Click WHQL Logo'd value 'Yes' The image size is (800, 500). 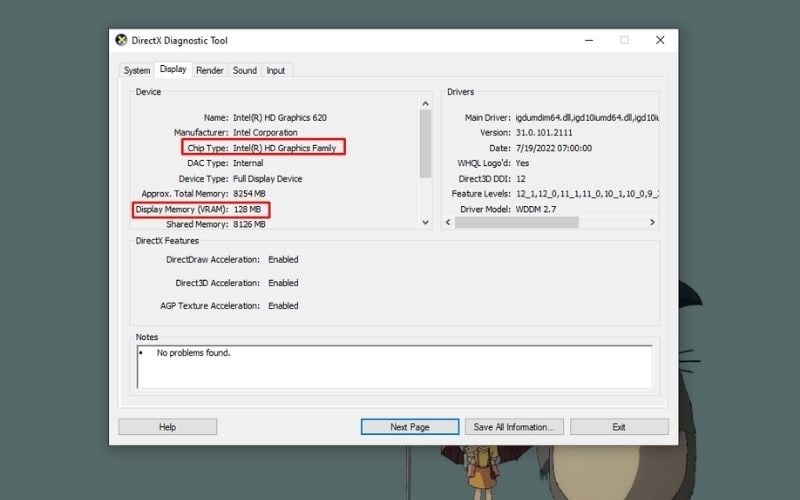(x=522, y=163)
